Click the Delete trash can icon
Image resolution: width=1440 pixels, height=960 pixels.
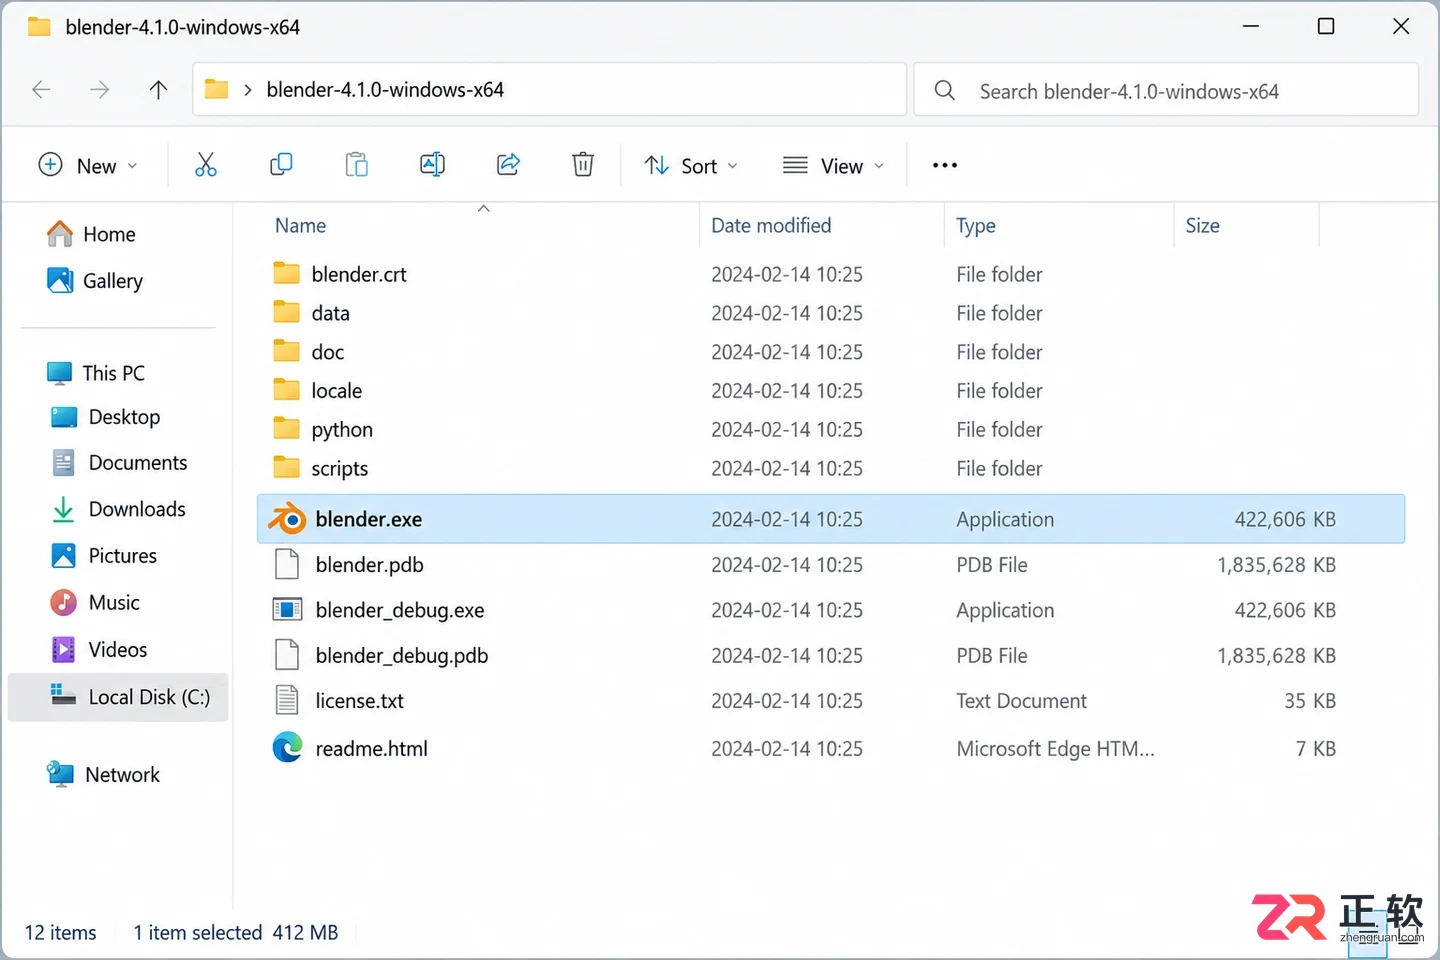[x=583, y=165]
